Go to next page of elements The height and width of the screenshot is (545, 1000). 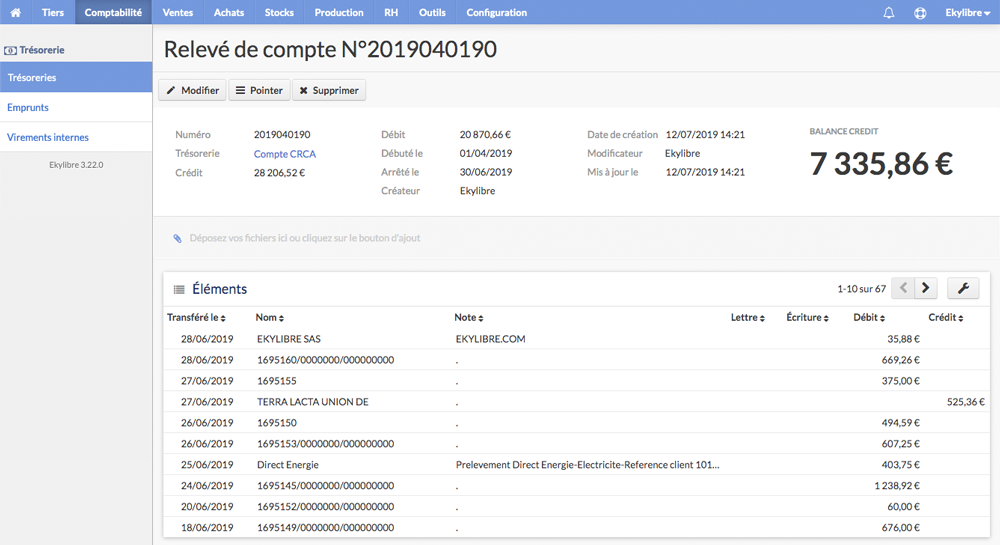coord(925,288)
